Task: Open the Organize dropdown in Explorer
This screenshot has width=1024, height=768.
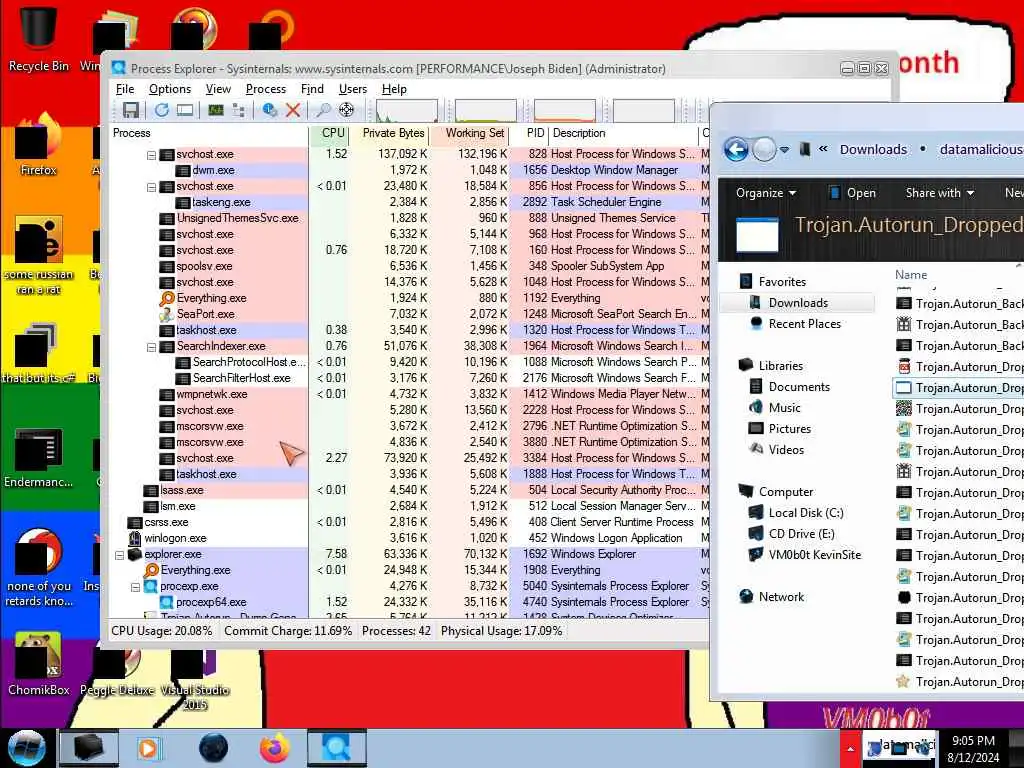Action: [x=765, y=193]
